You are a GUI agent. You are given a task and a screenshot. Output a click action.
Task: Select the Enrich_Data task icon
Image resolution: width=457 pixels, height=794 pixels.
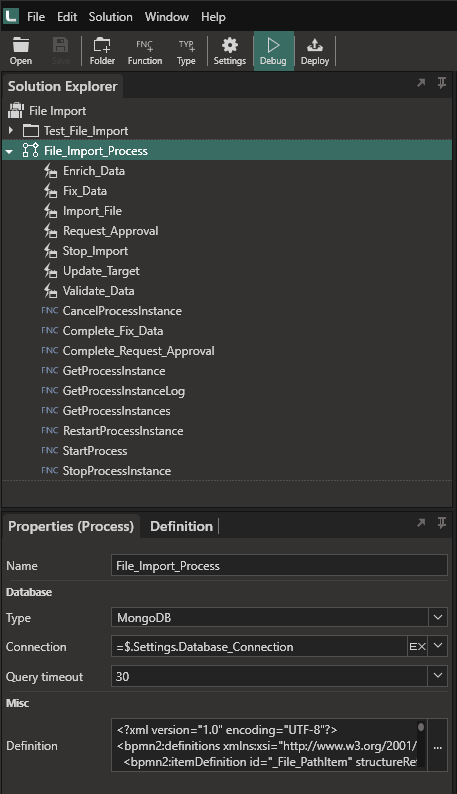(50, 171)
